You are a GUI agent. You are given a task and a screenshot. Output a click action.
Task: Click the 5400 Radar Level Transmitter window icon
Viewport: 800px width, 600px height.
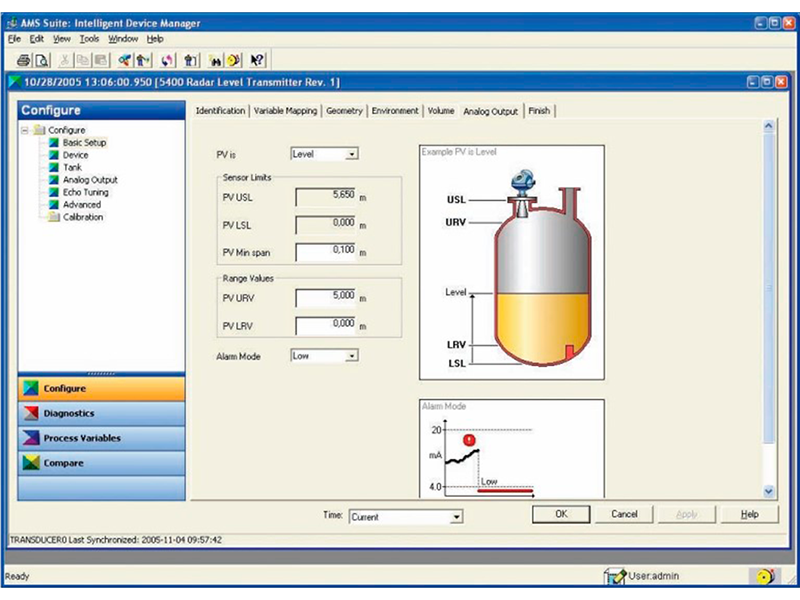[x=15, y=82]
